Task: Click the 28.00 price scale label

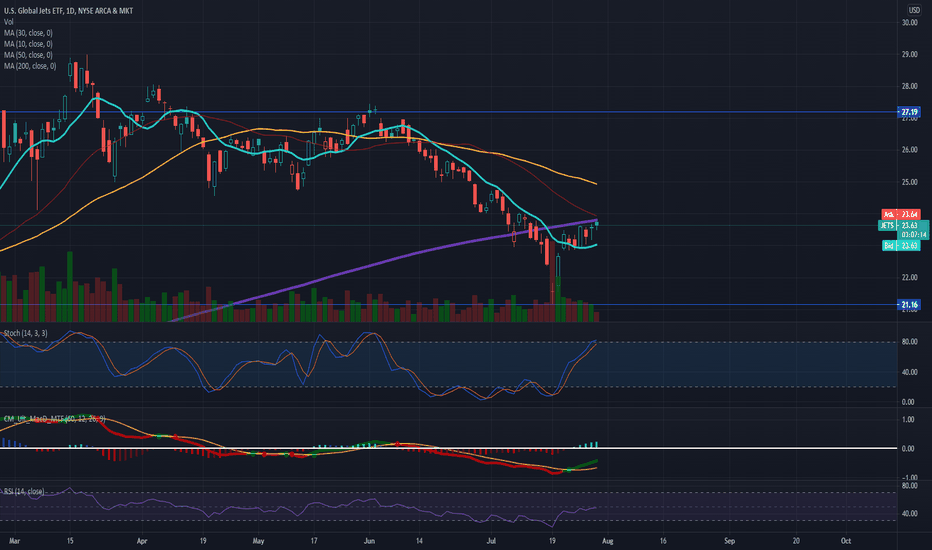Action: pyautogui.click(x=909, y=86)
